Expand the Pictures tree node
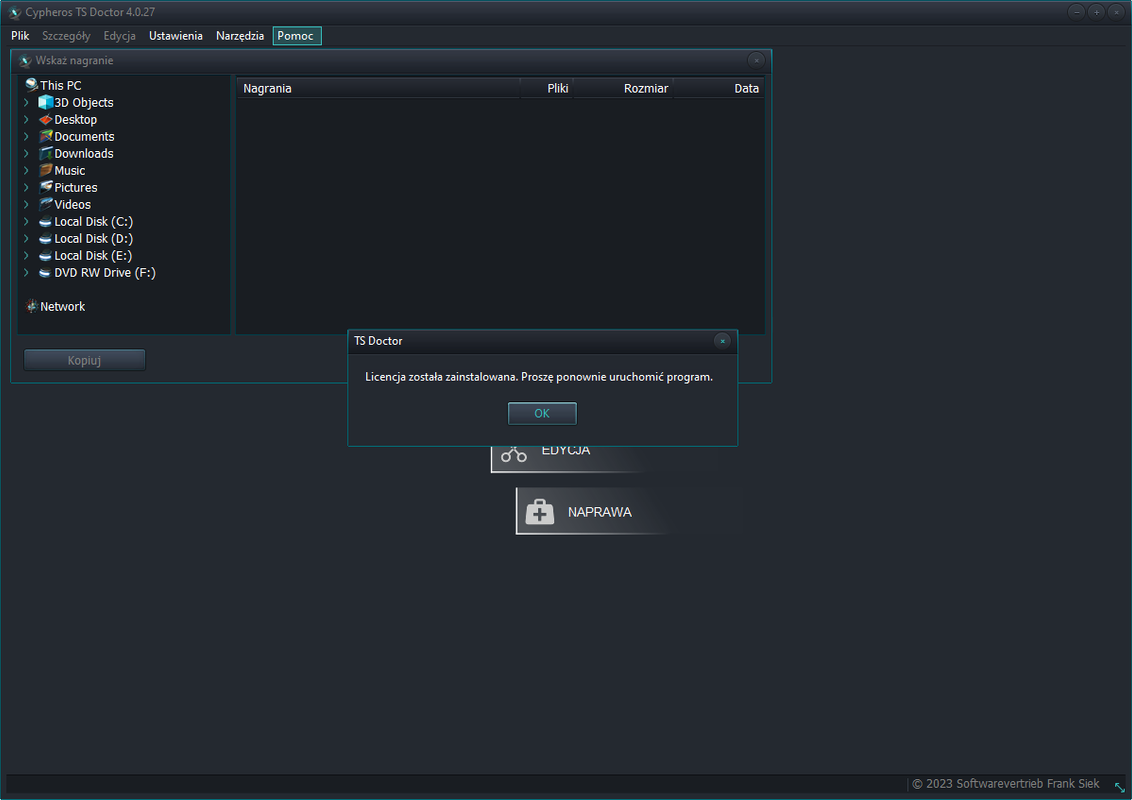This screenshot has width=1132, height=800. 27,187
